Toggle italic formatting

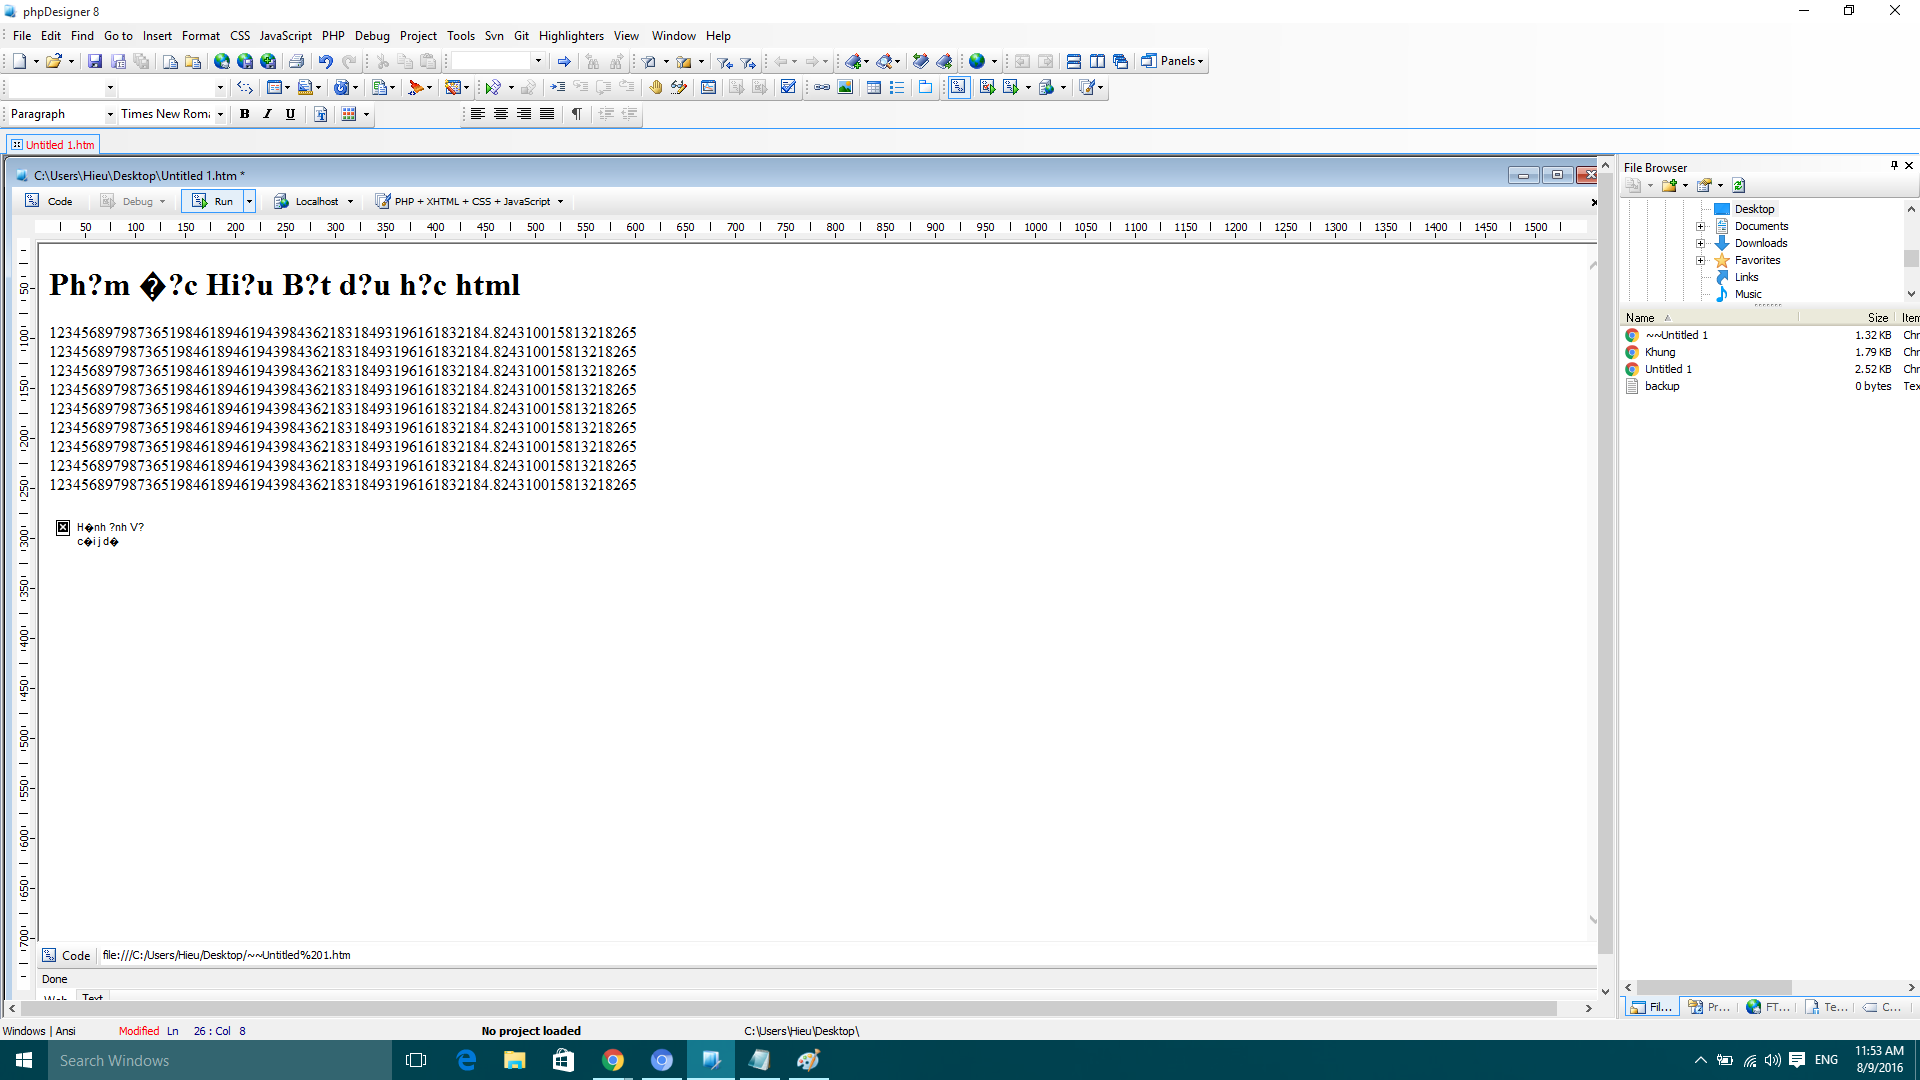tap(267, 114)
